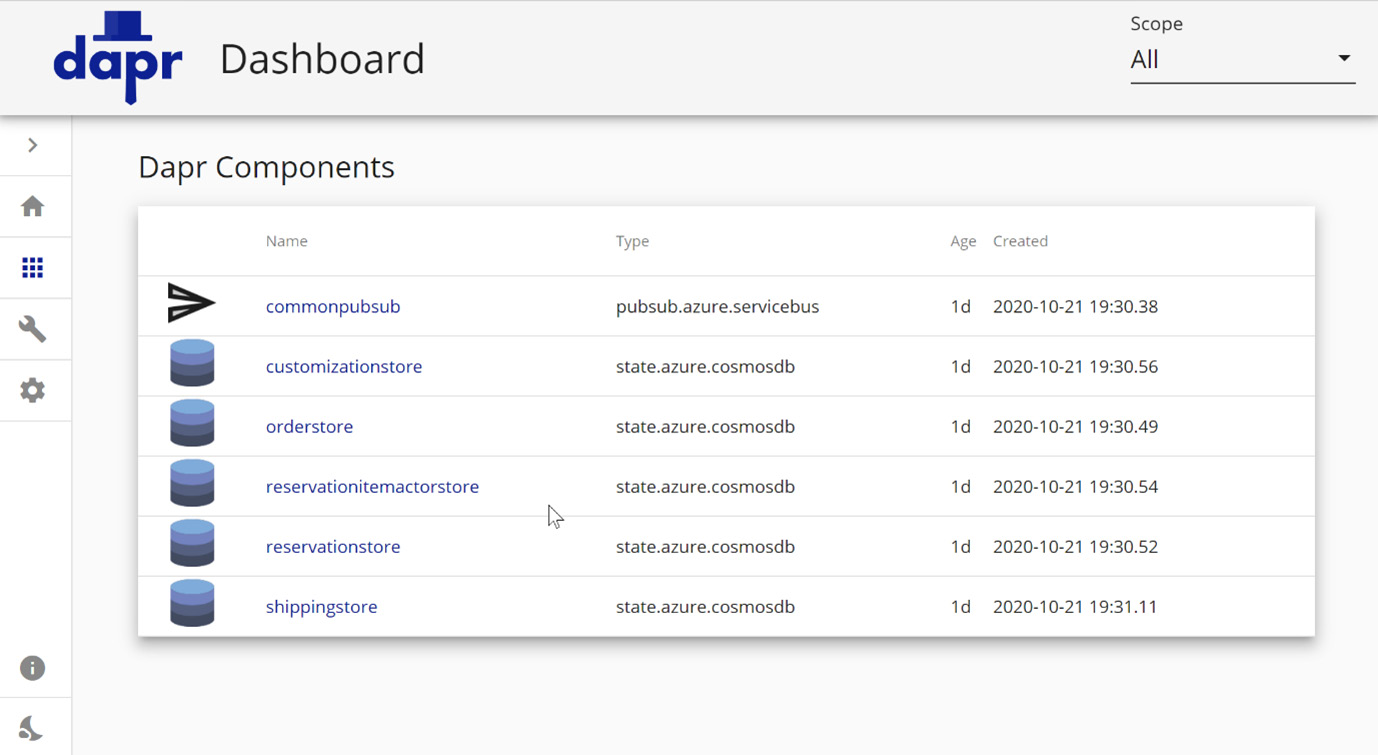Click created date 2020-10-21 19:30.49
The height and width of the screenshot is (755, 1378).
pyautogui.click(x=1075, y=426)
